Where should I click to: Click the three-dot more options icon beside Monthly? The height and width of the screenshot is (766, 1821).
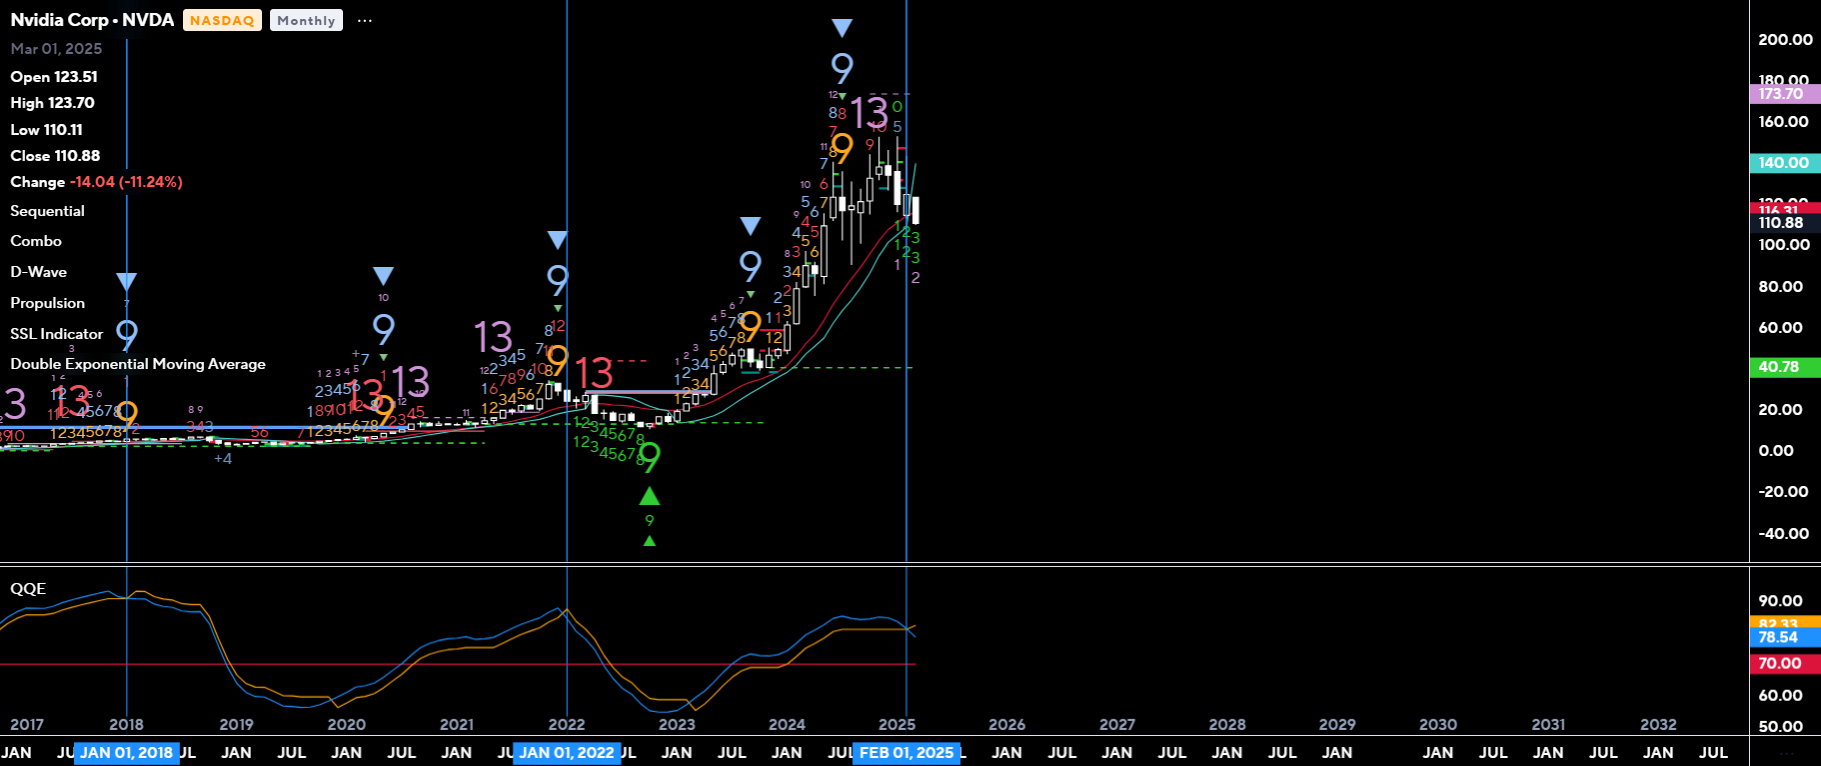click(365, 21)
